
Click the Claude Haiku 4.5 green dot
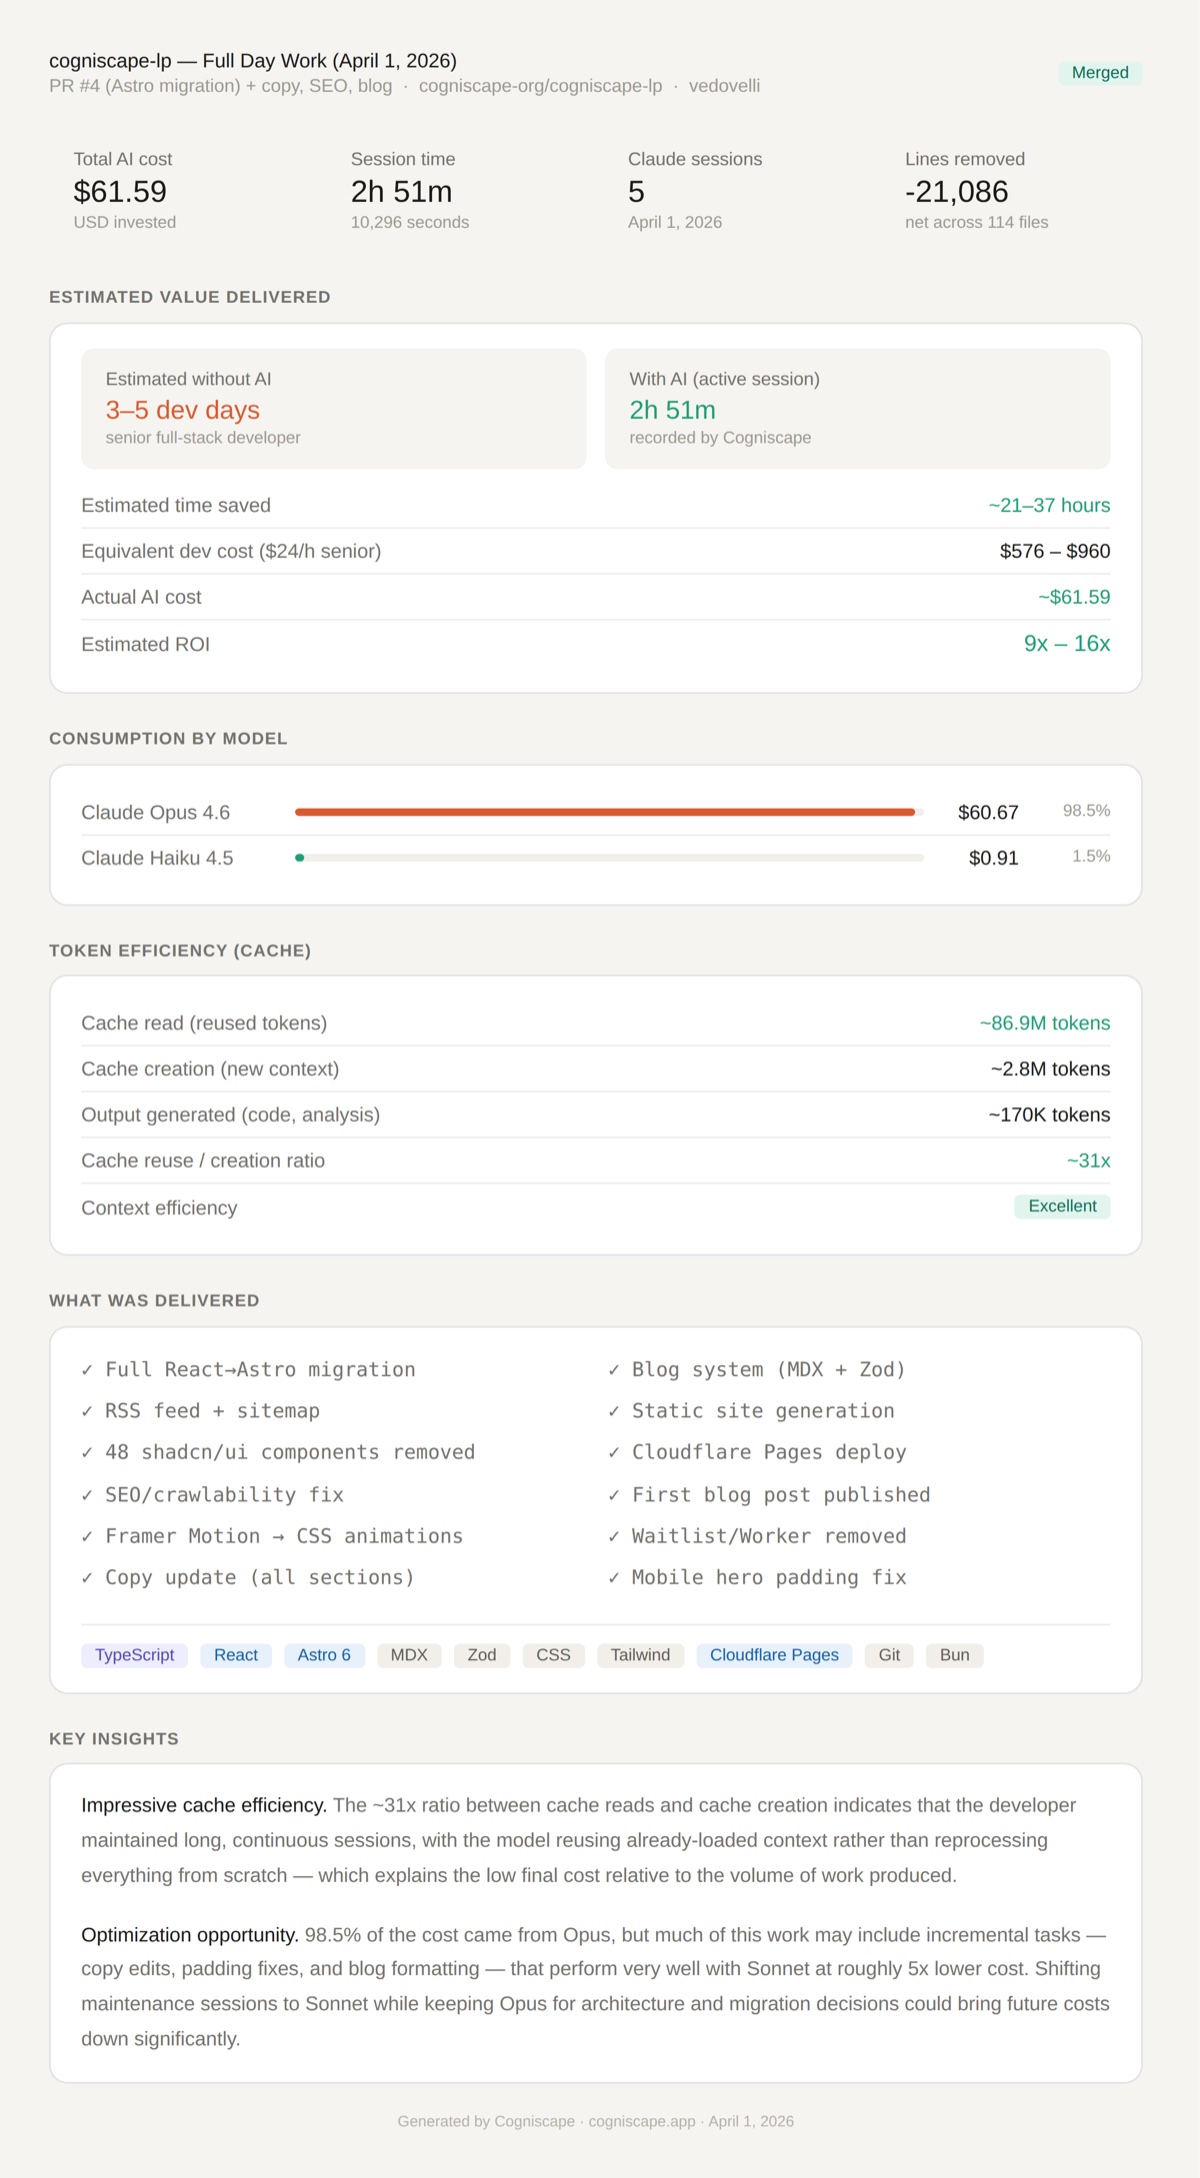pyautogui.click(x=300, y=858)
